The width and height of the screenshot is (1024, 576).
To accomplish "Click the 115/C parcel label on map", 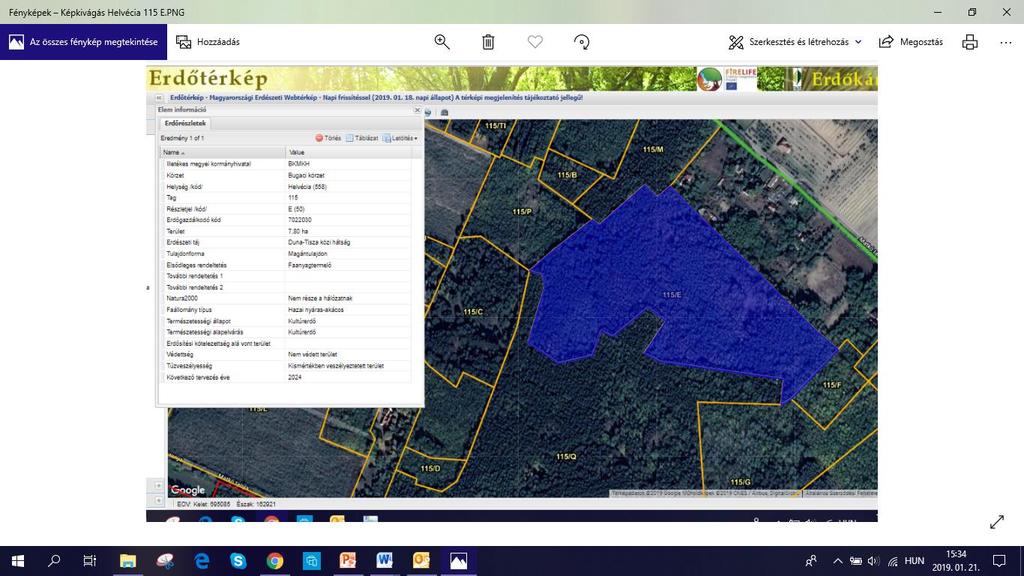I will 473,312.
